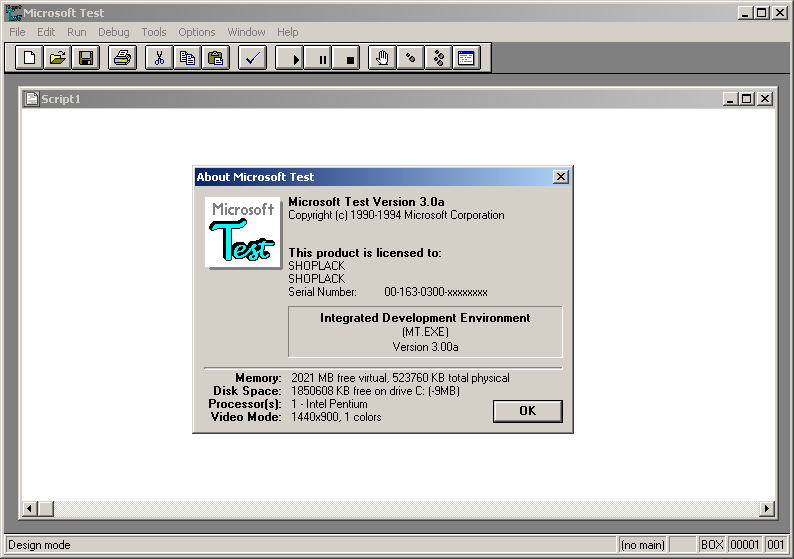Click the left arrow of horizontal scrollbar
Viewport: 794px width, 559px height.
(x=29, y=508)
